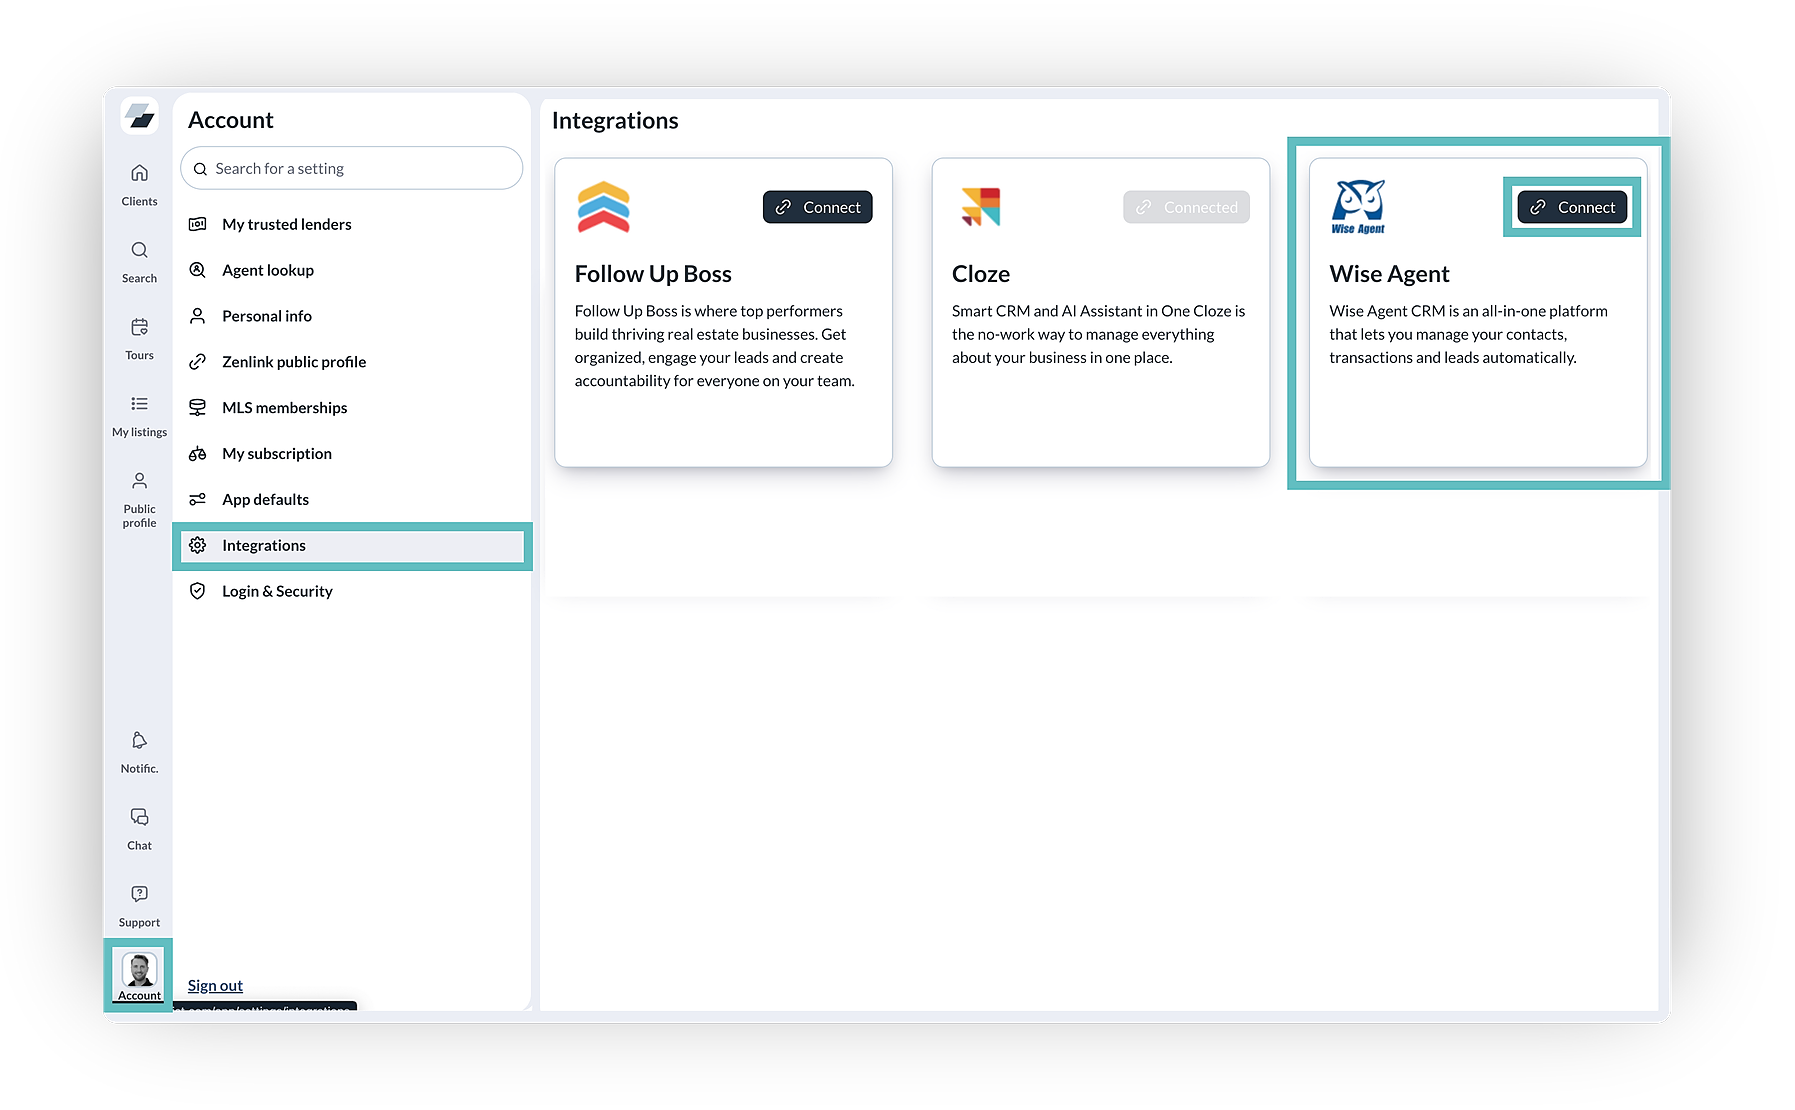The image size is (1795, 1110).
Task: Click Agent lookup search-person icon
Action: (198, 270)
